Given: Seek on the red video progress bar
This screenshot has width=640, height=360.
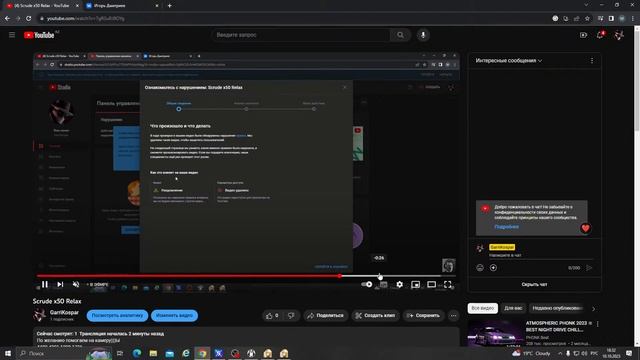Looking at the screenshot, I should coord(246,276).
